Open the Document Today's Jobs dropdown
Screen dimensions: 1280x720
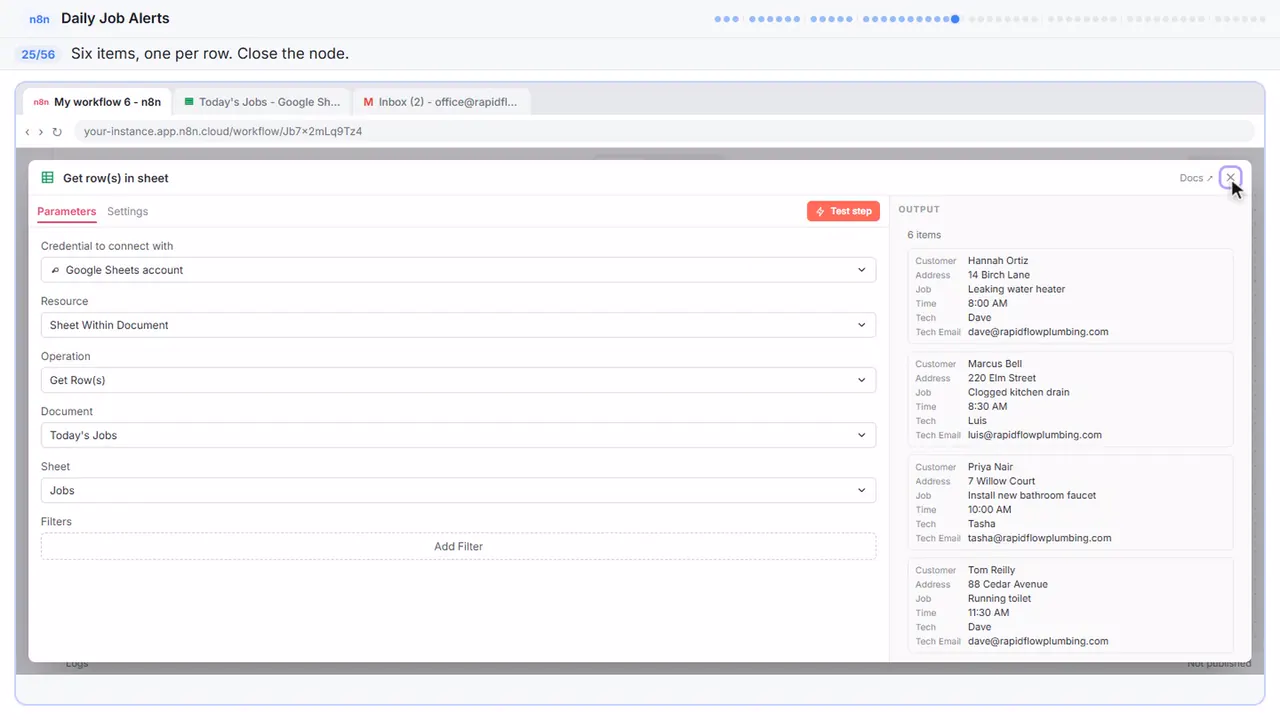point(458,435)
